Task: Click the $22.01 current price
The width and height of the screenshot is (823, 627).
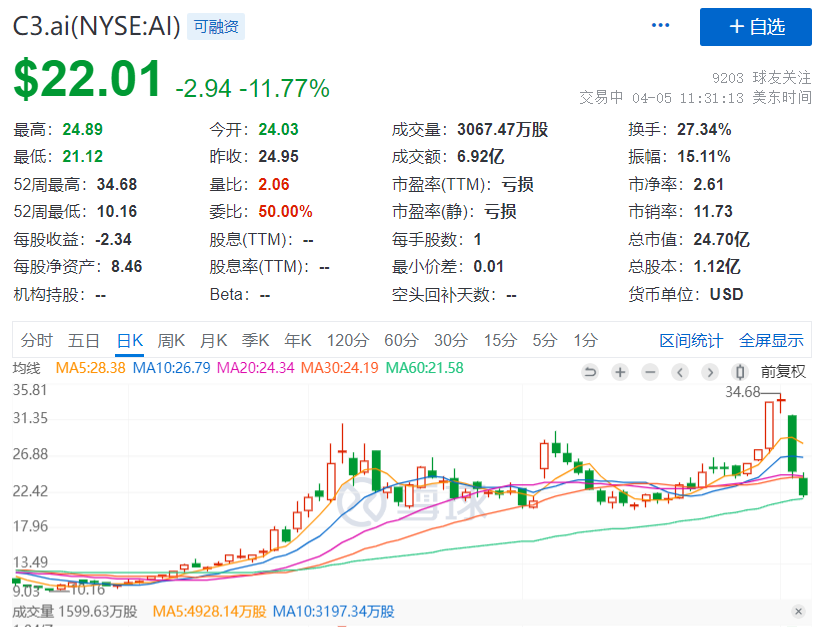Action: 88,79
